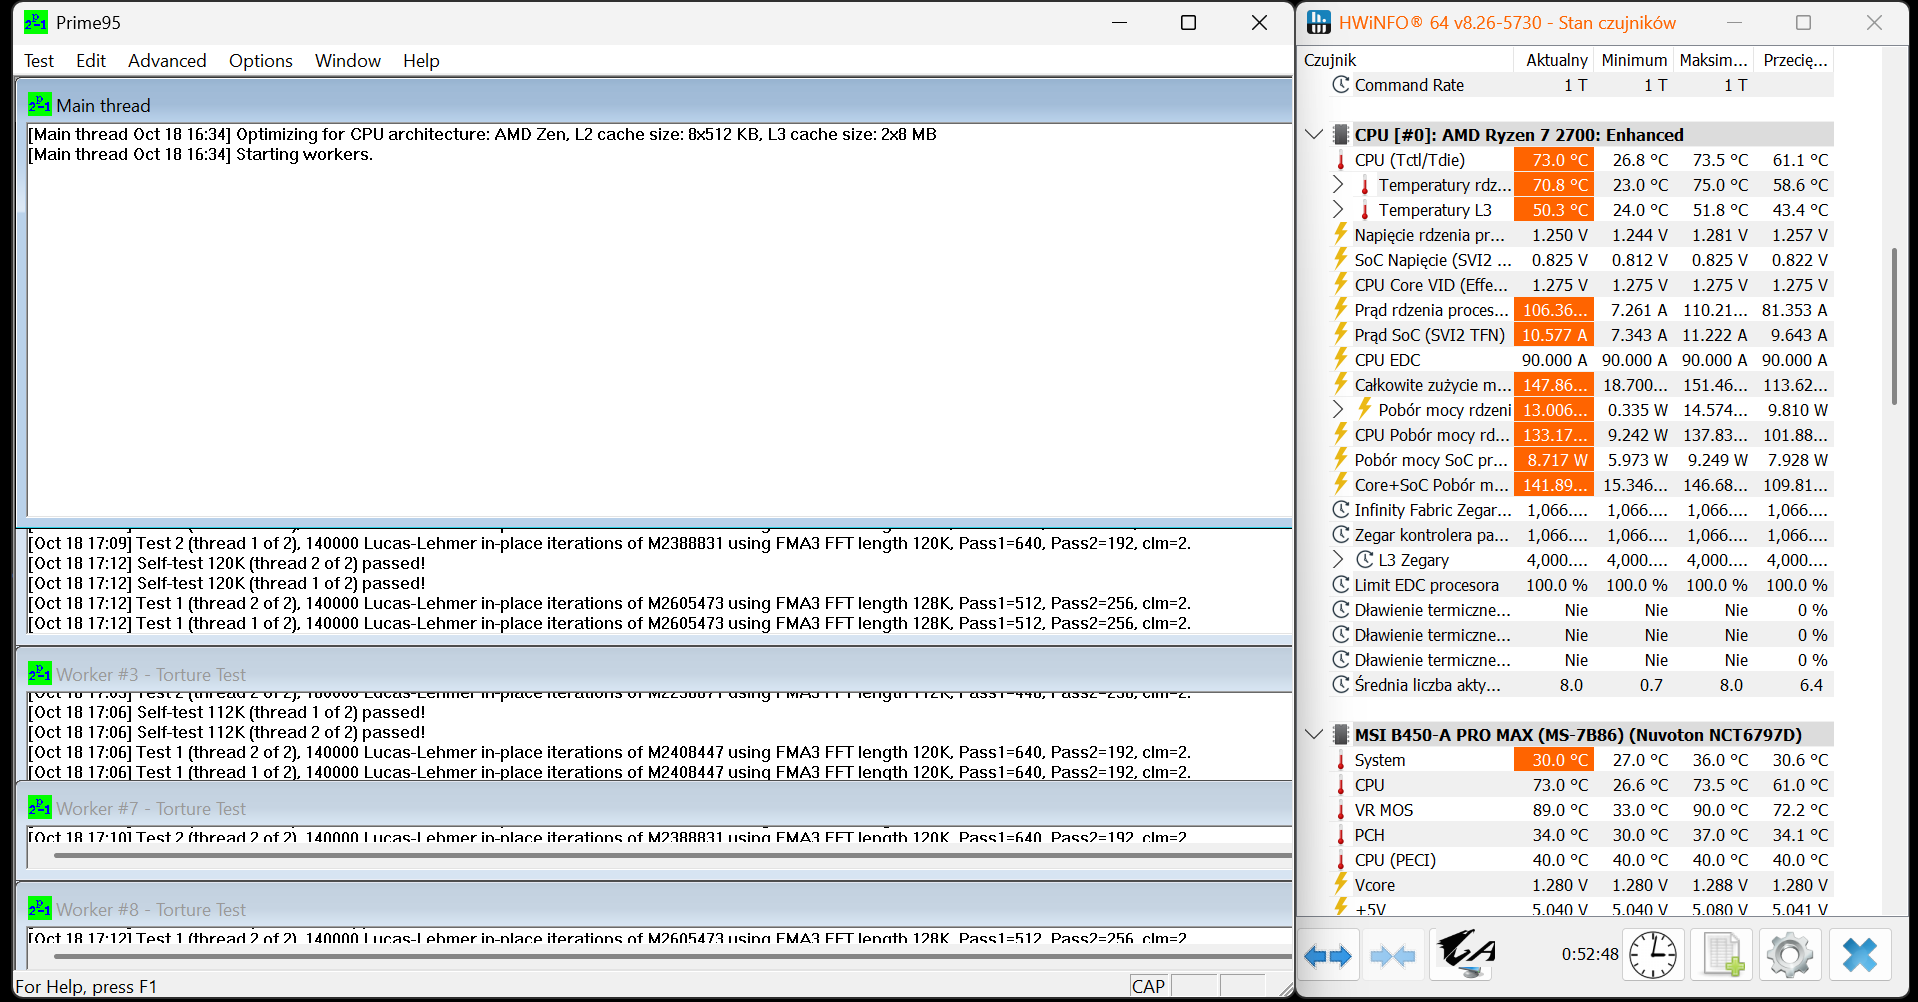Open HWiNFO sensor settings gear
The width and height of the screenshot is (1918, 1002).
tap(1790, 955)
